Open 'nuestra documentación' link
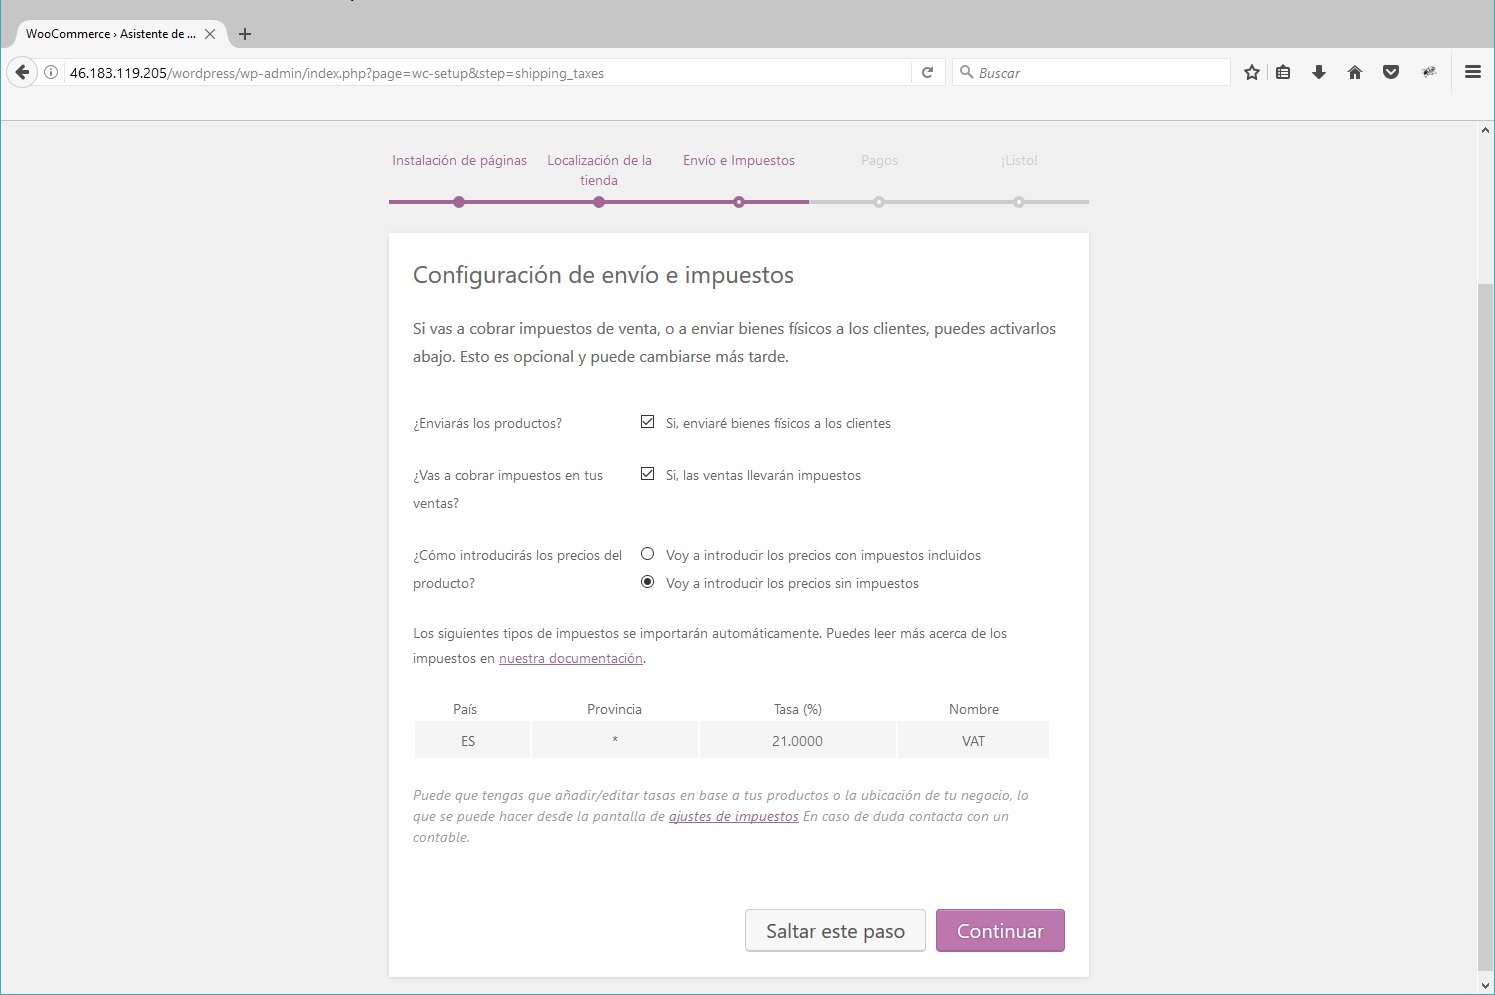 point(571,658)
